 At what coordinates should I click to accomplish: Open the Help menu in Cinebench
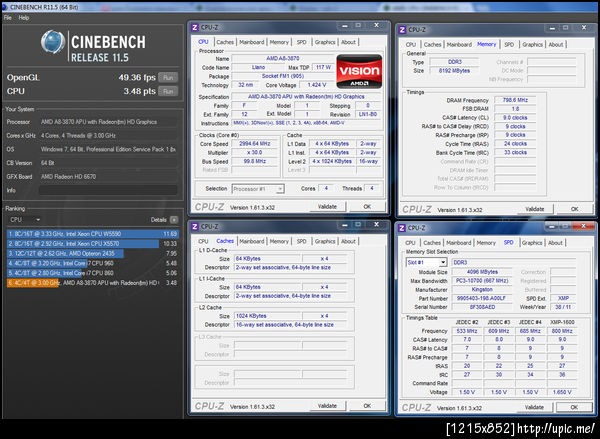click(x=24, y=18)
